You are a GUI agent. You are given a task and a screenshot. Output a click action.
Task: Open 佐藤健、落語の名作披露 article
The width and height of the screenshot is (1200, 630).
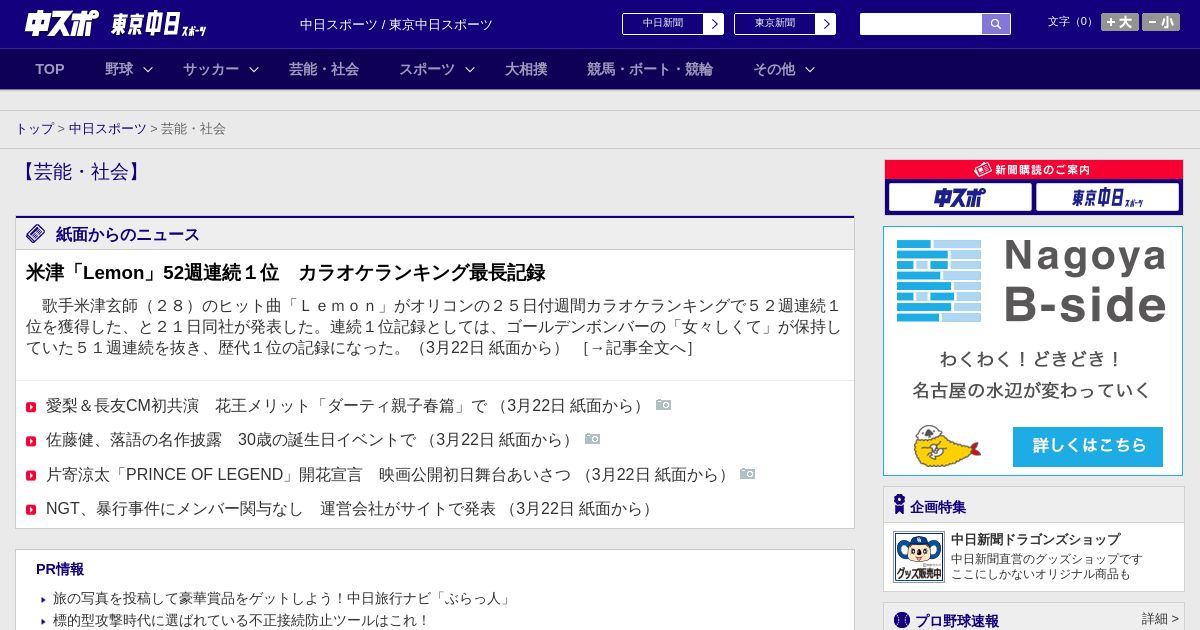(312, 440)
